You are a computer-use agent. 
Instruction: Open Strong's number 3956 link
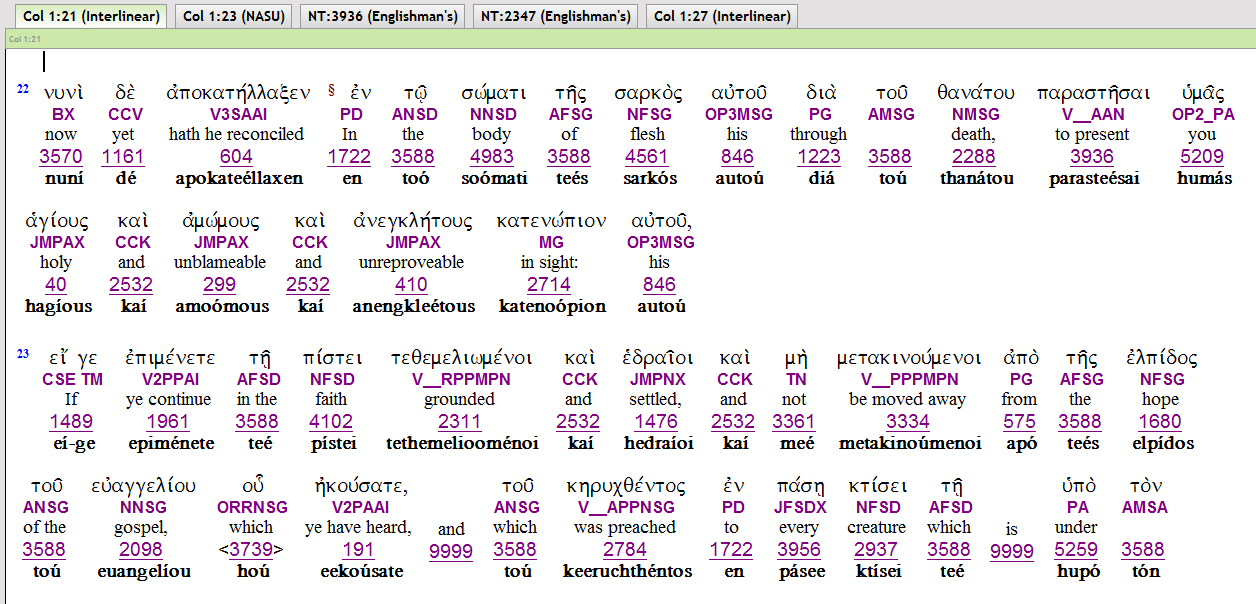pyautogui.click(x=799, y=550)
